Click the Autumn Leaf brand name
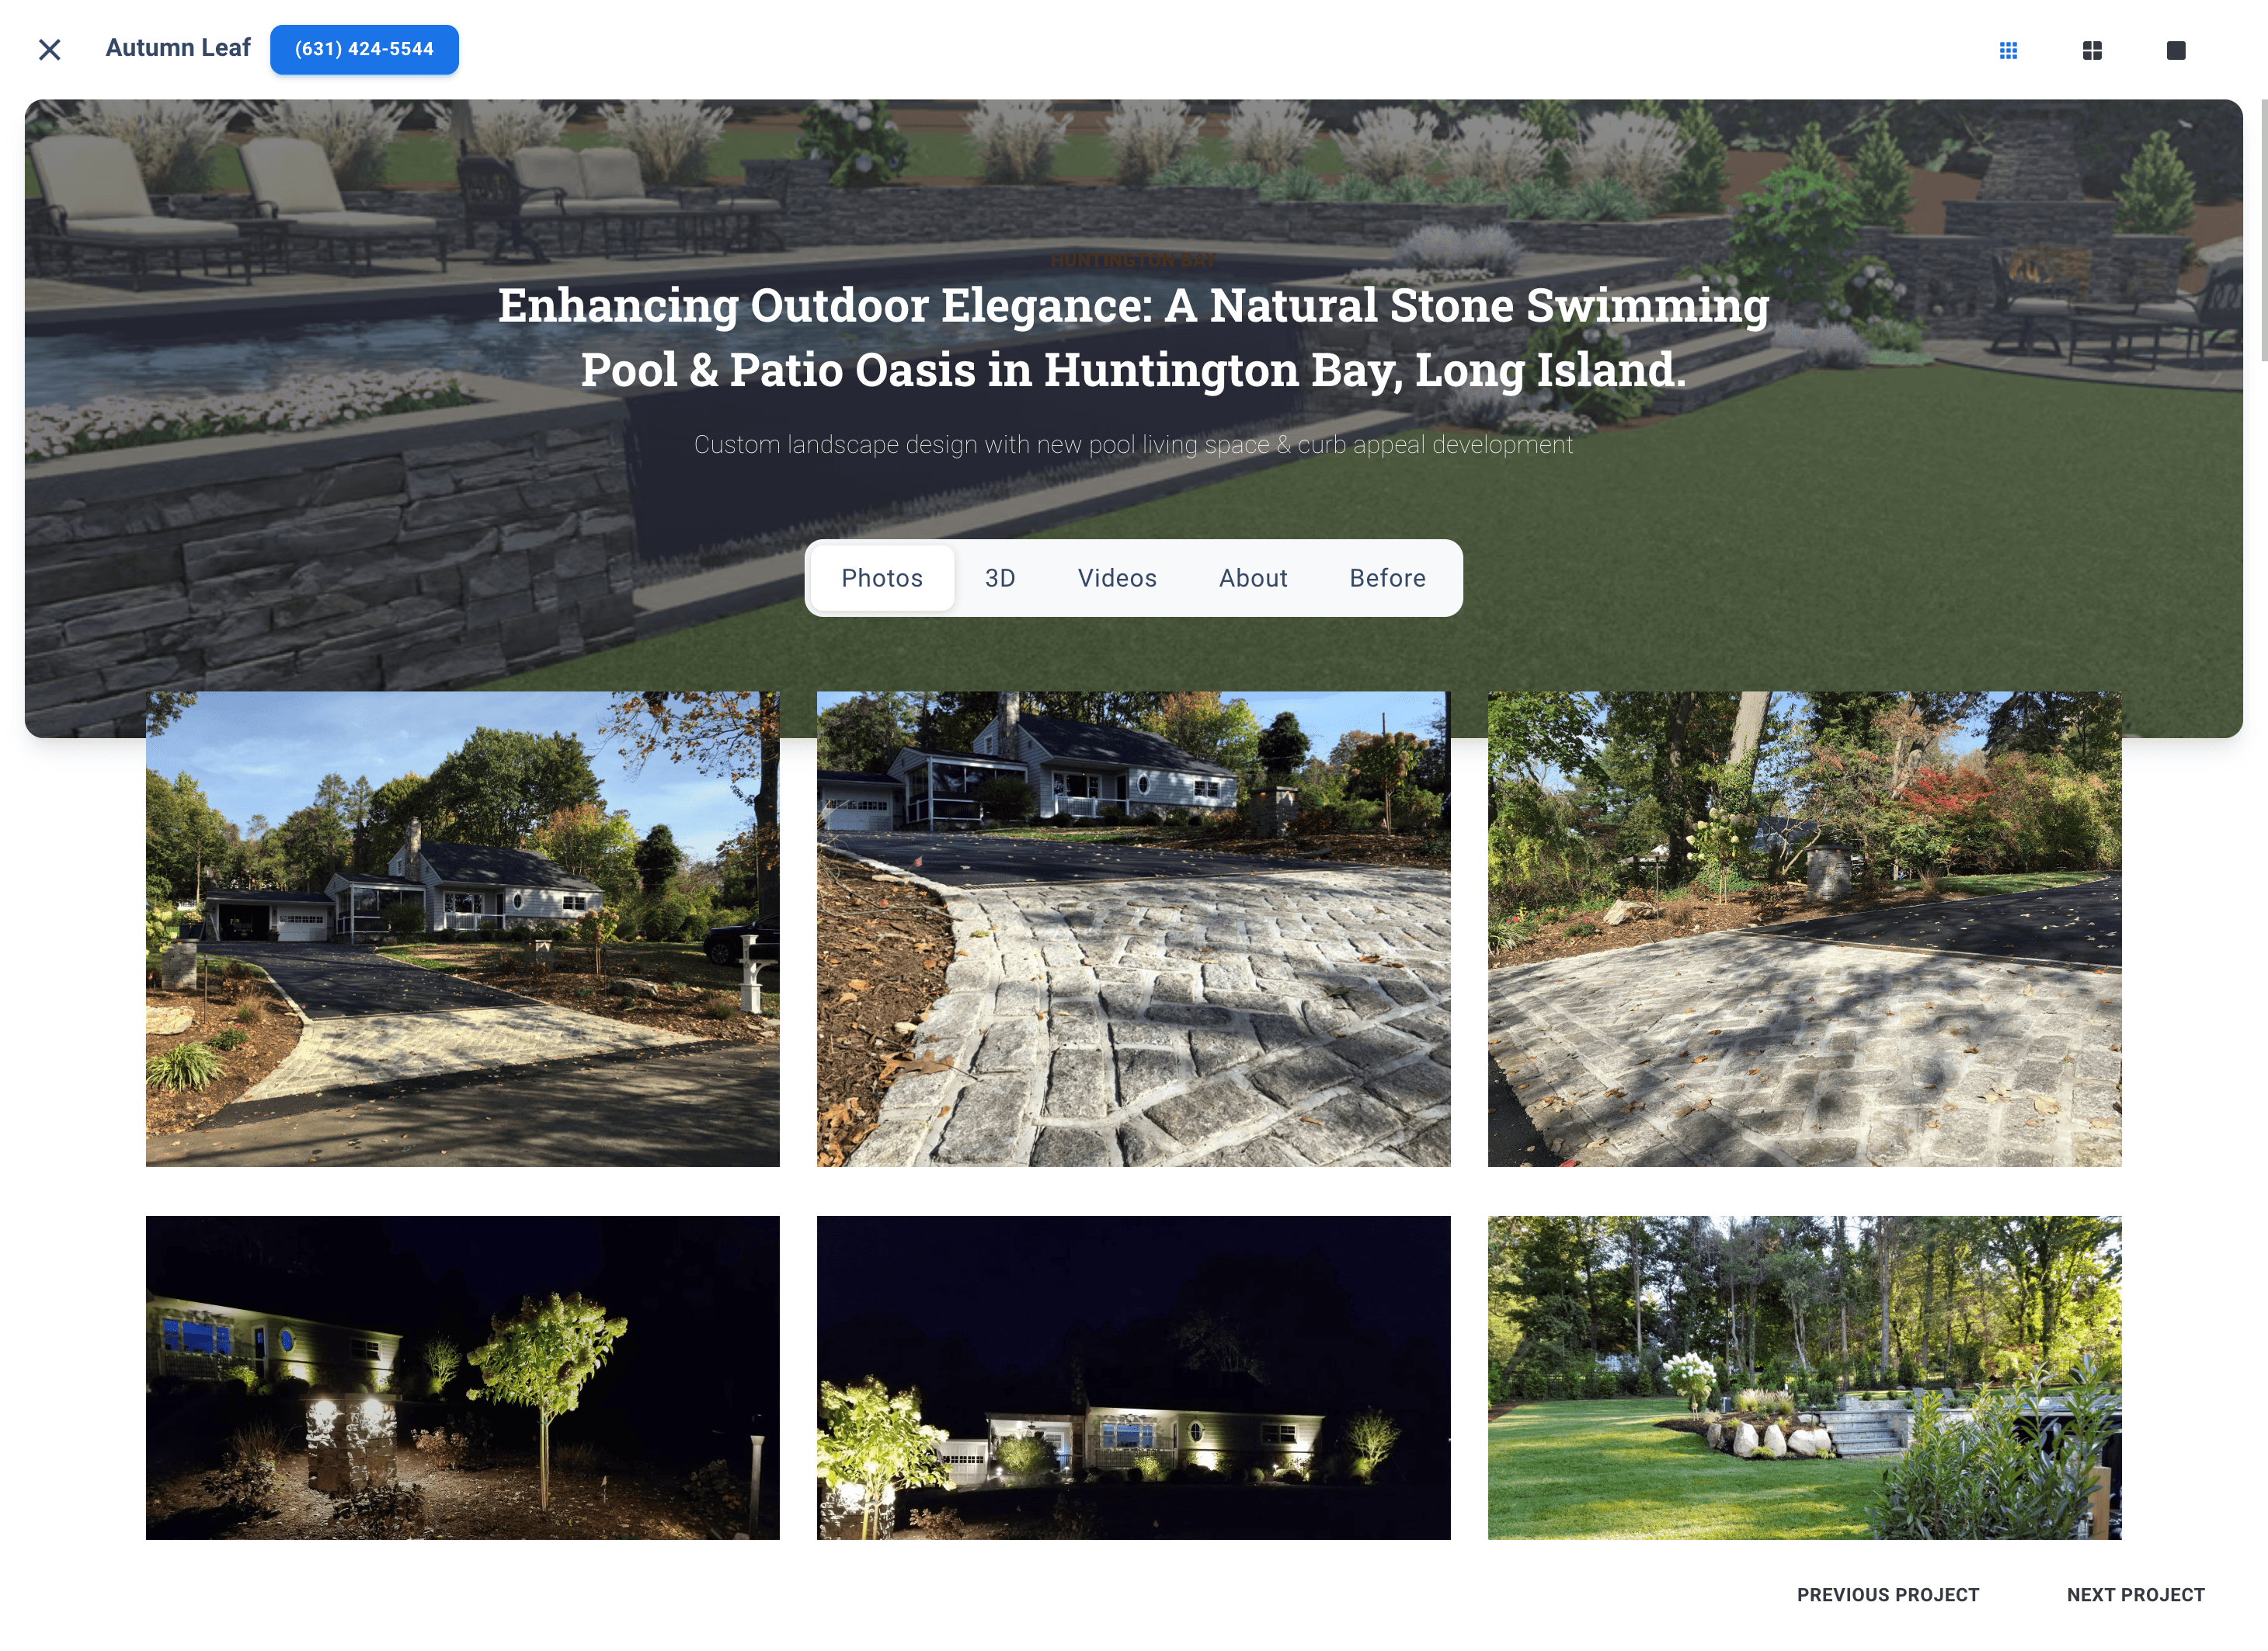The height and width of the screenshot is (1651, 2268). pos(178,48)
